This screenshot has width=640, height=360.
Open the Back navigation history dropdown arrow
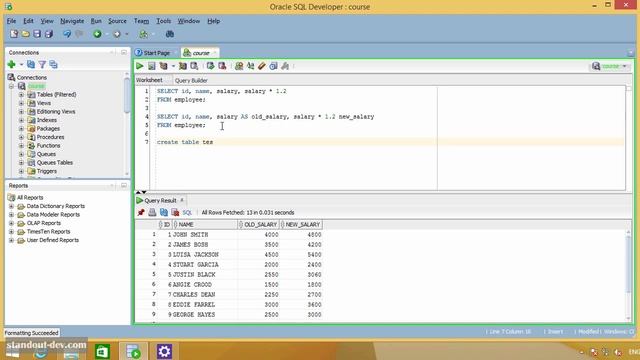(107, 34)
